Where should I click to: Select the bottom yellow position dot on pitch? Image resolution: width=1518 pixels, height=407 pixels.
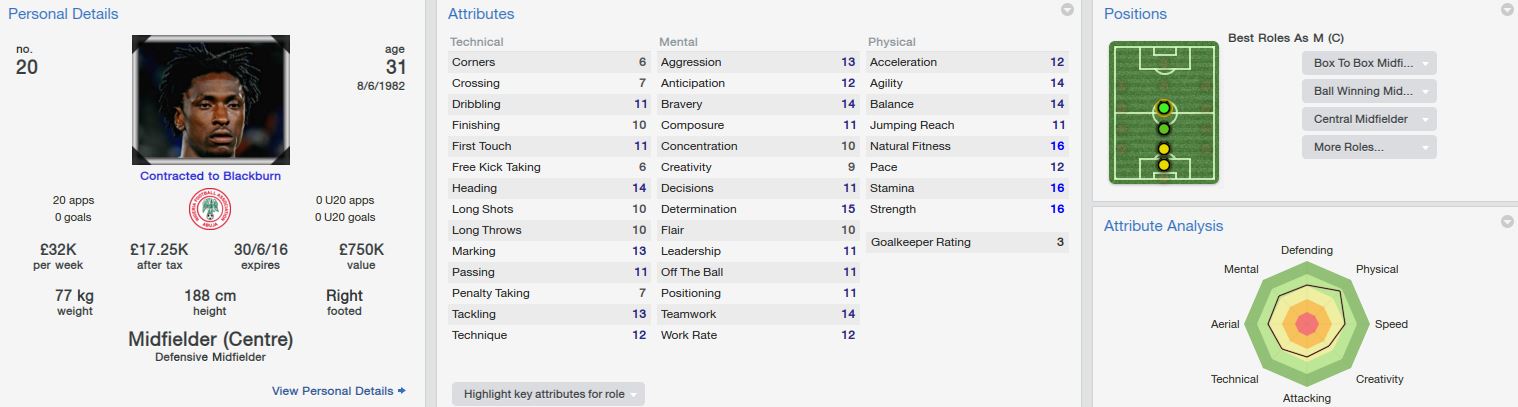pos(1164,164)
